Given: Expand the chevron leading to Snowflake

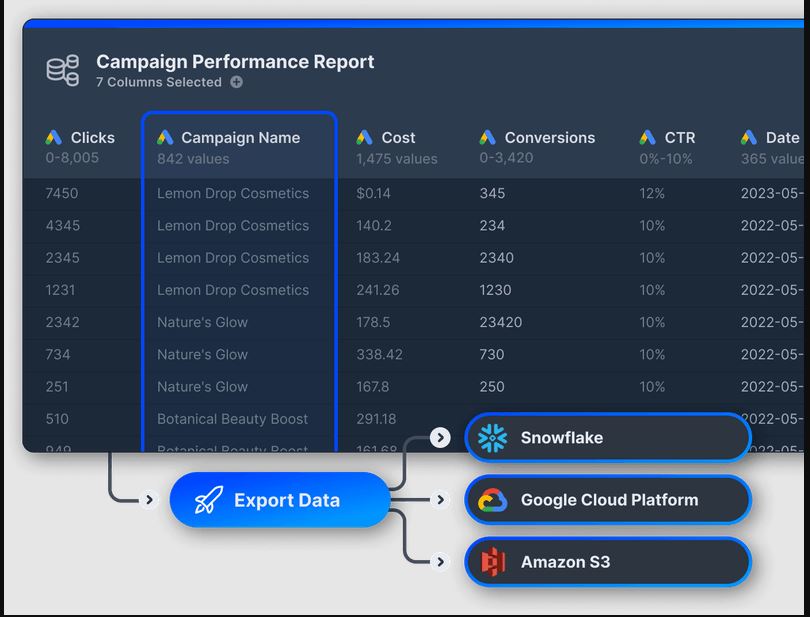Looking at the screenshot, I should (440, 438).
